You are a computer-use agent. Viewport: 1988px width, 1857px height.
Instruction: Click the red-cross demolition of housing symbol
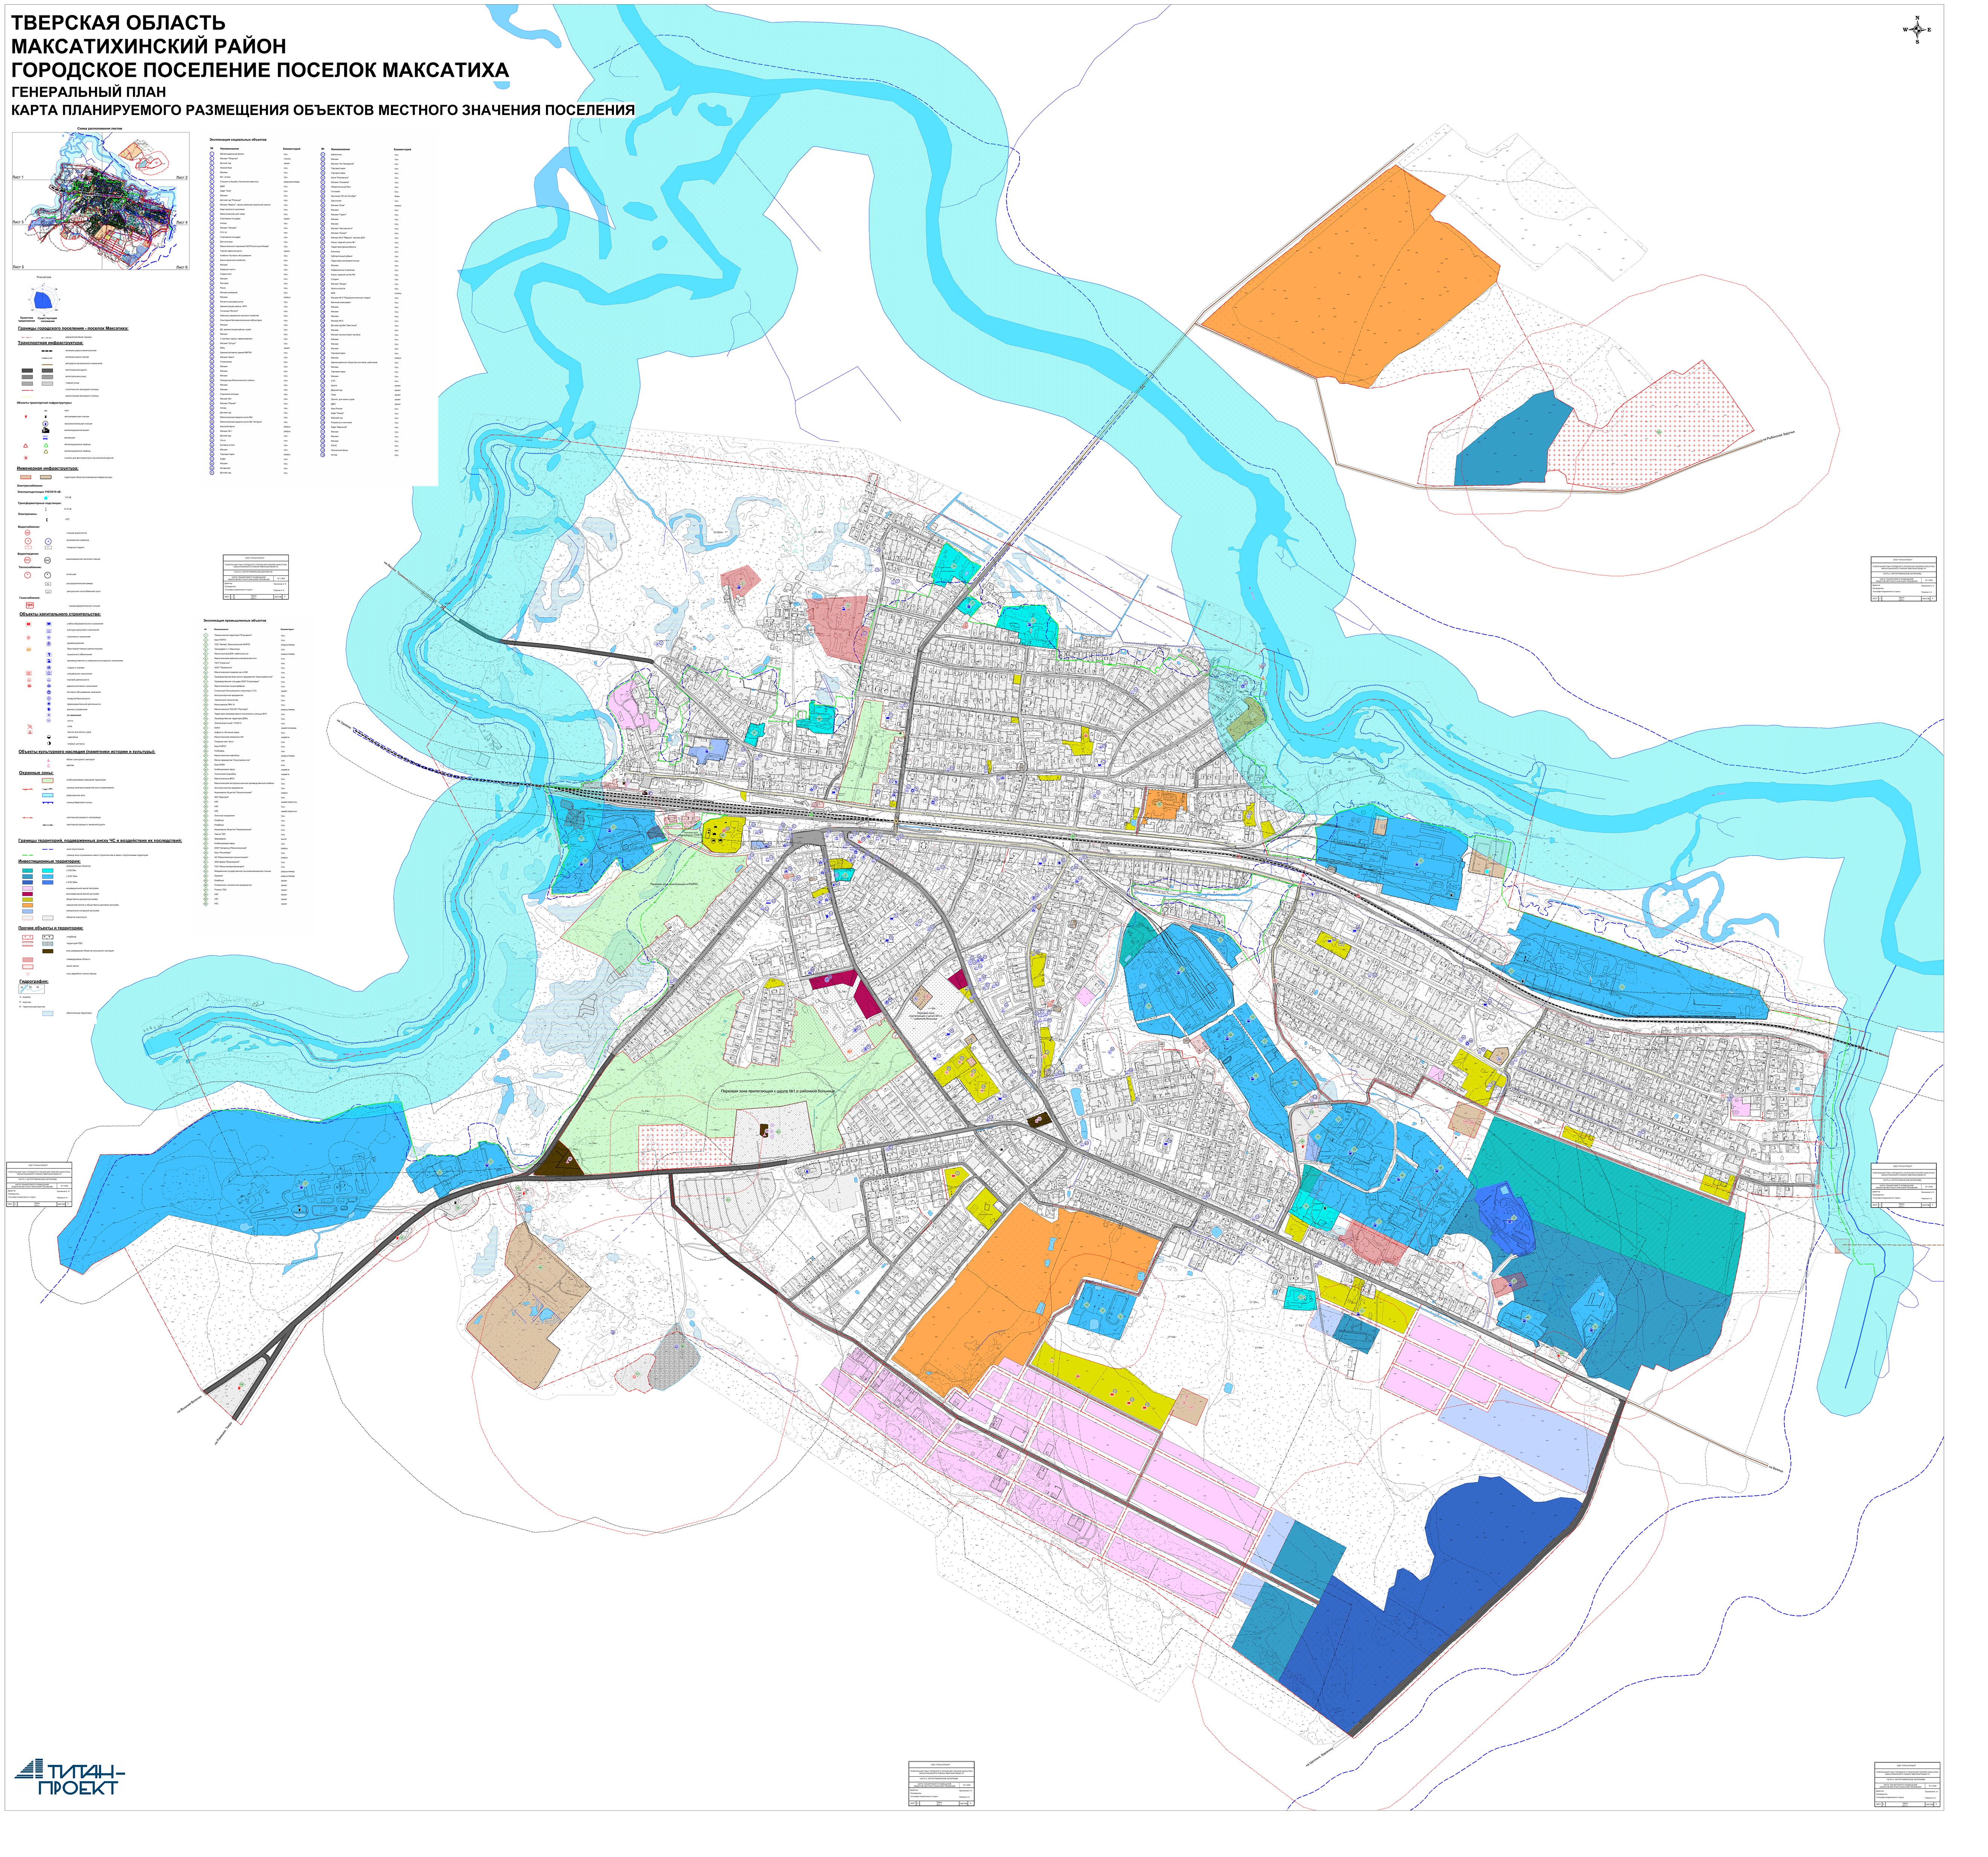[28, 974]
